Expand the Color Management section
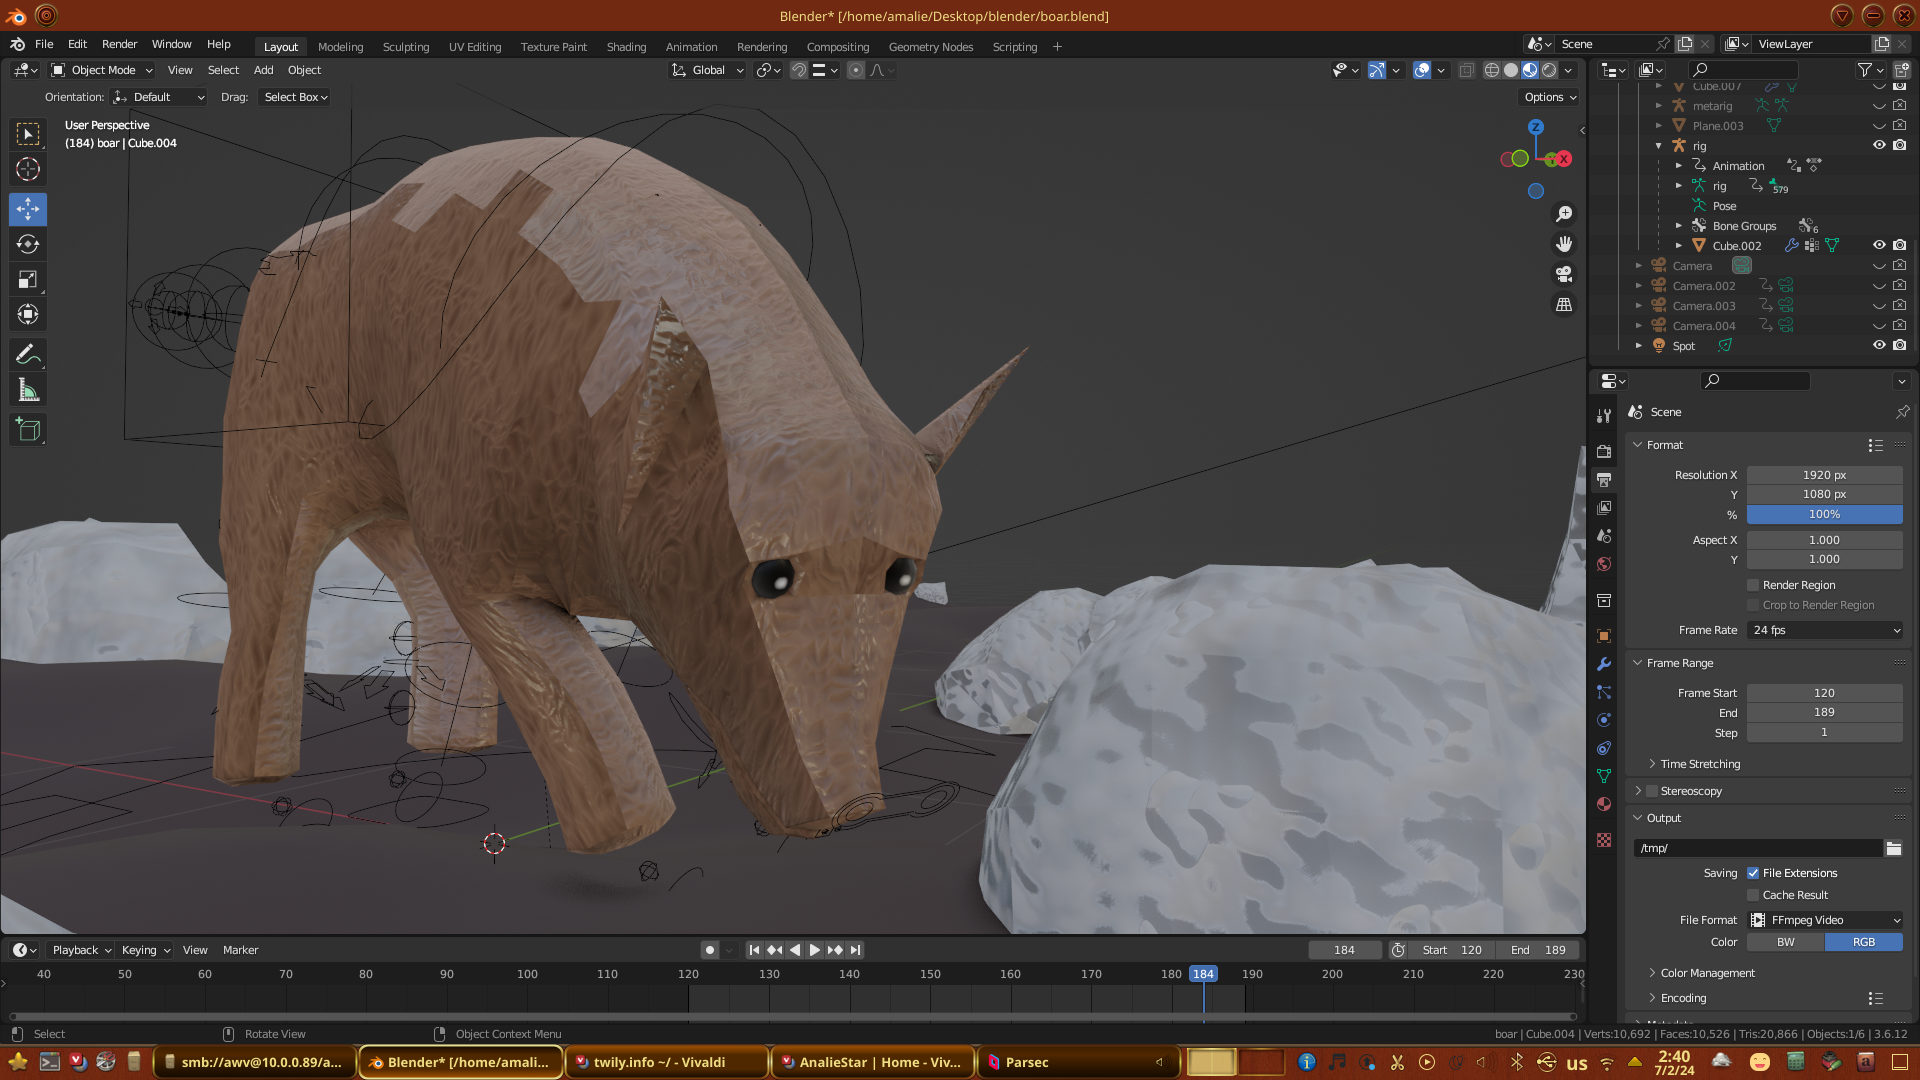The width and height of the screenshot is (1920, 1080). pos(1707,973)
